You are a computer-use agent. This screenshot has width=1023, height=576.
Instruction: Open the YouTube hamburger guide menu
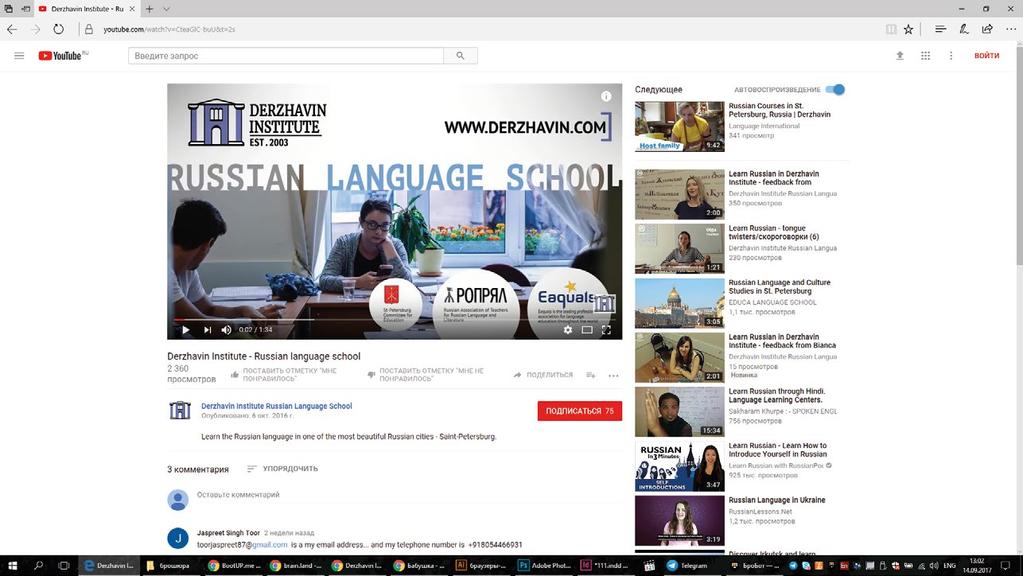pos(19,56)
